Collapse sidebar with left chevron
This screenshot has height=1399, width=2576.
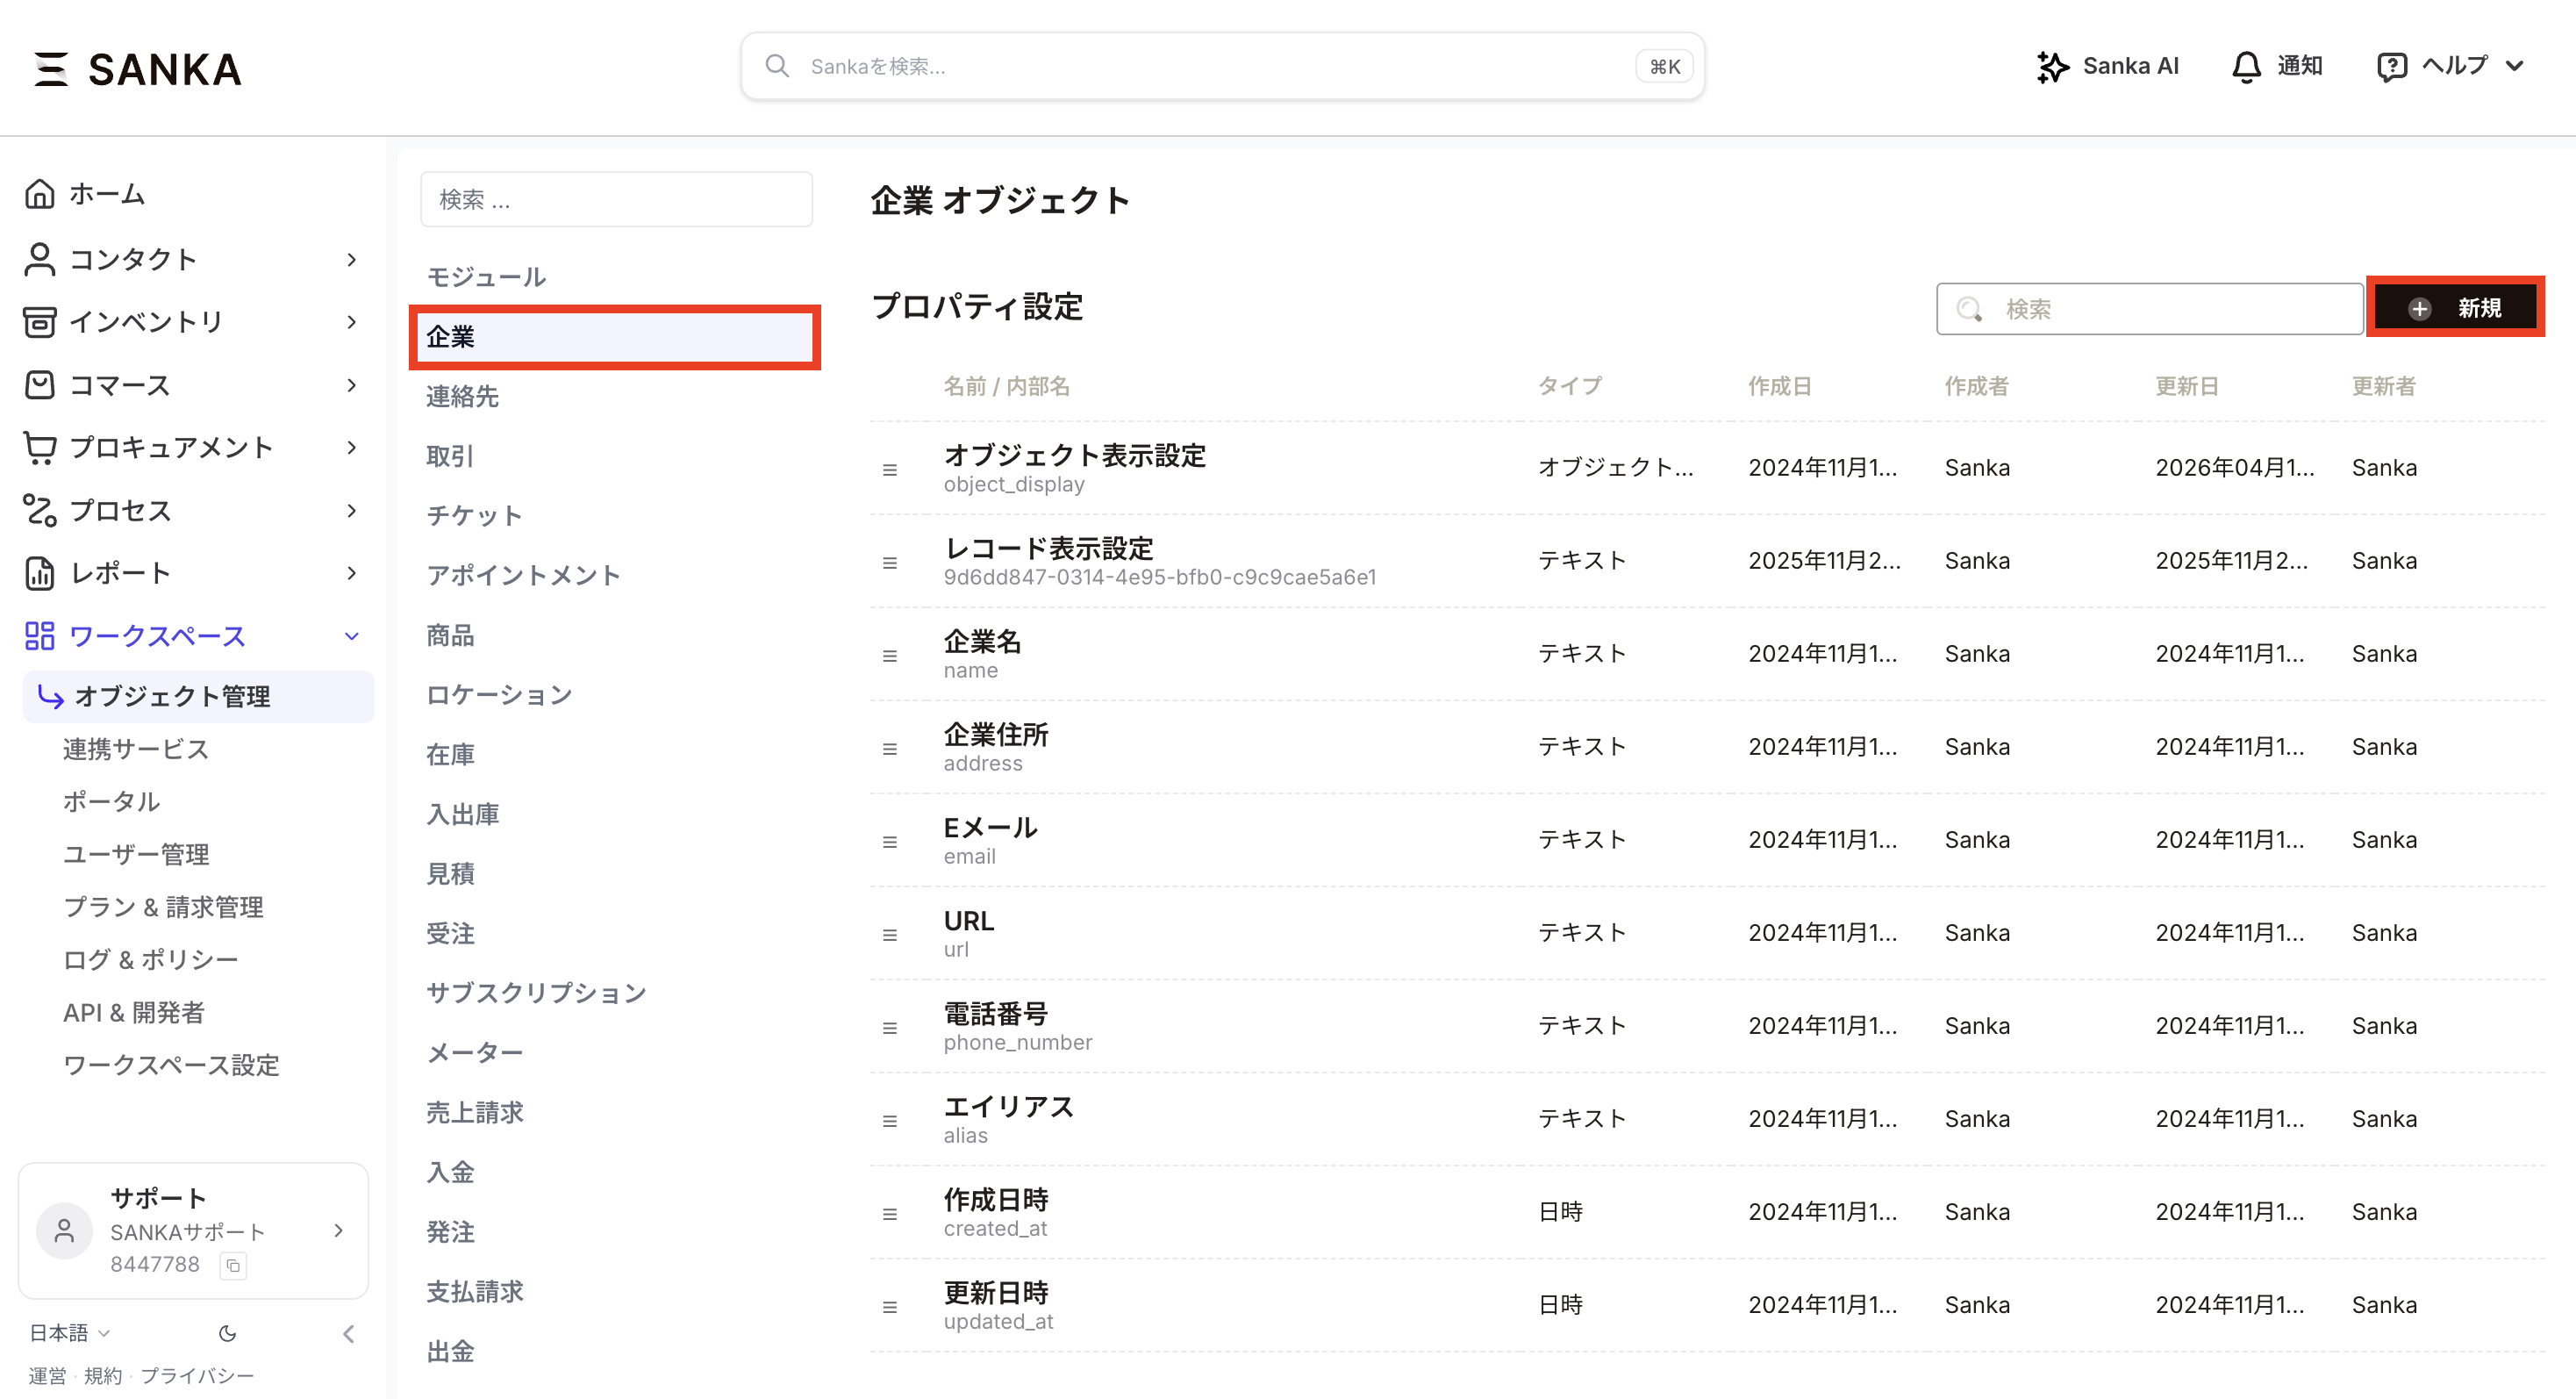pyautogui.click(x=348, y=1333)
